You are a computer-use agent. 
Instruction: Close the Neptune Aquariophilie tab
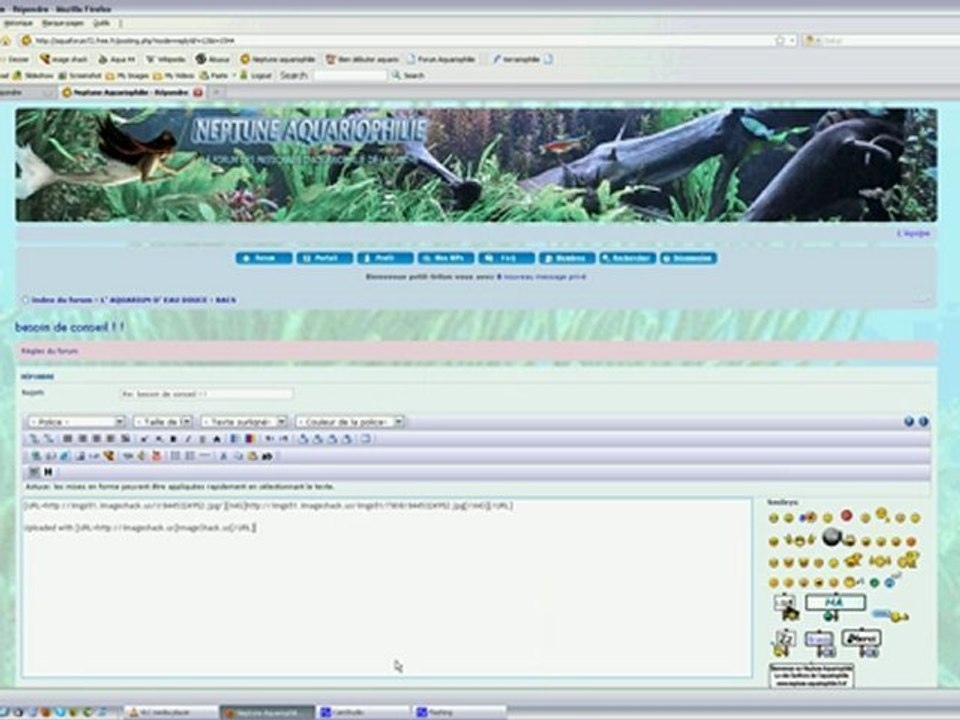tap(198, 92)
